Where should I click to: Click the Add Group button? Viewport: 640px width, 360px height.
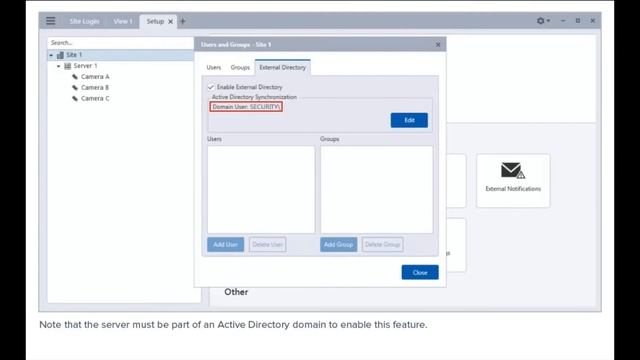338,244
